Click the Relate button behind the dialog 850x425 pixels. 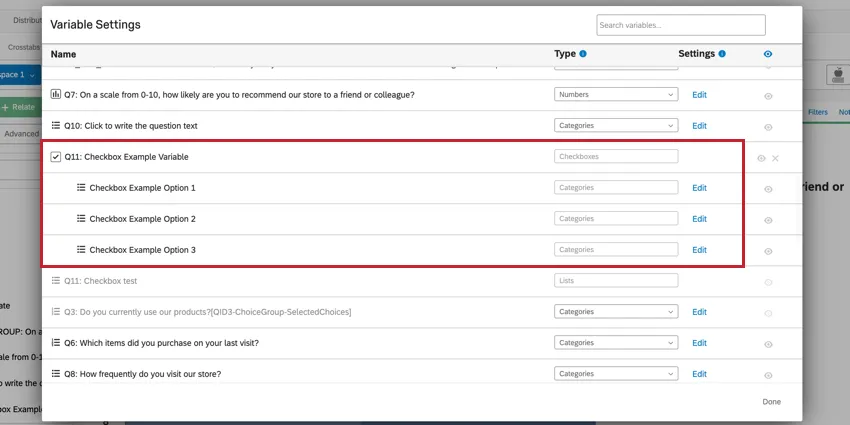(x=20, y=106)
